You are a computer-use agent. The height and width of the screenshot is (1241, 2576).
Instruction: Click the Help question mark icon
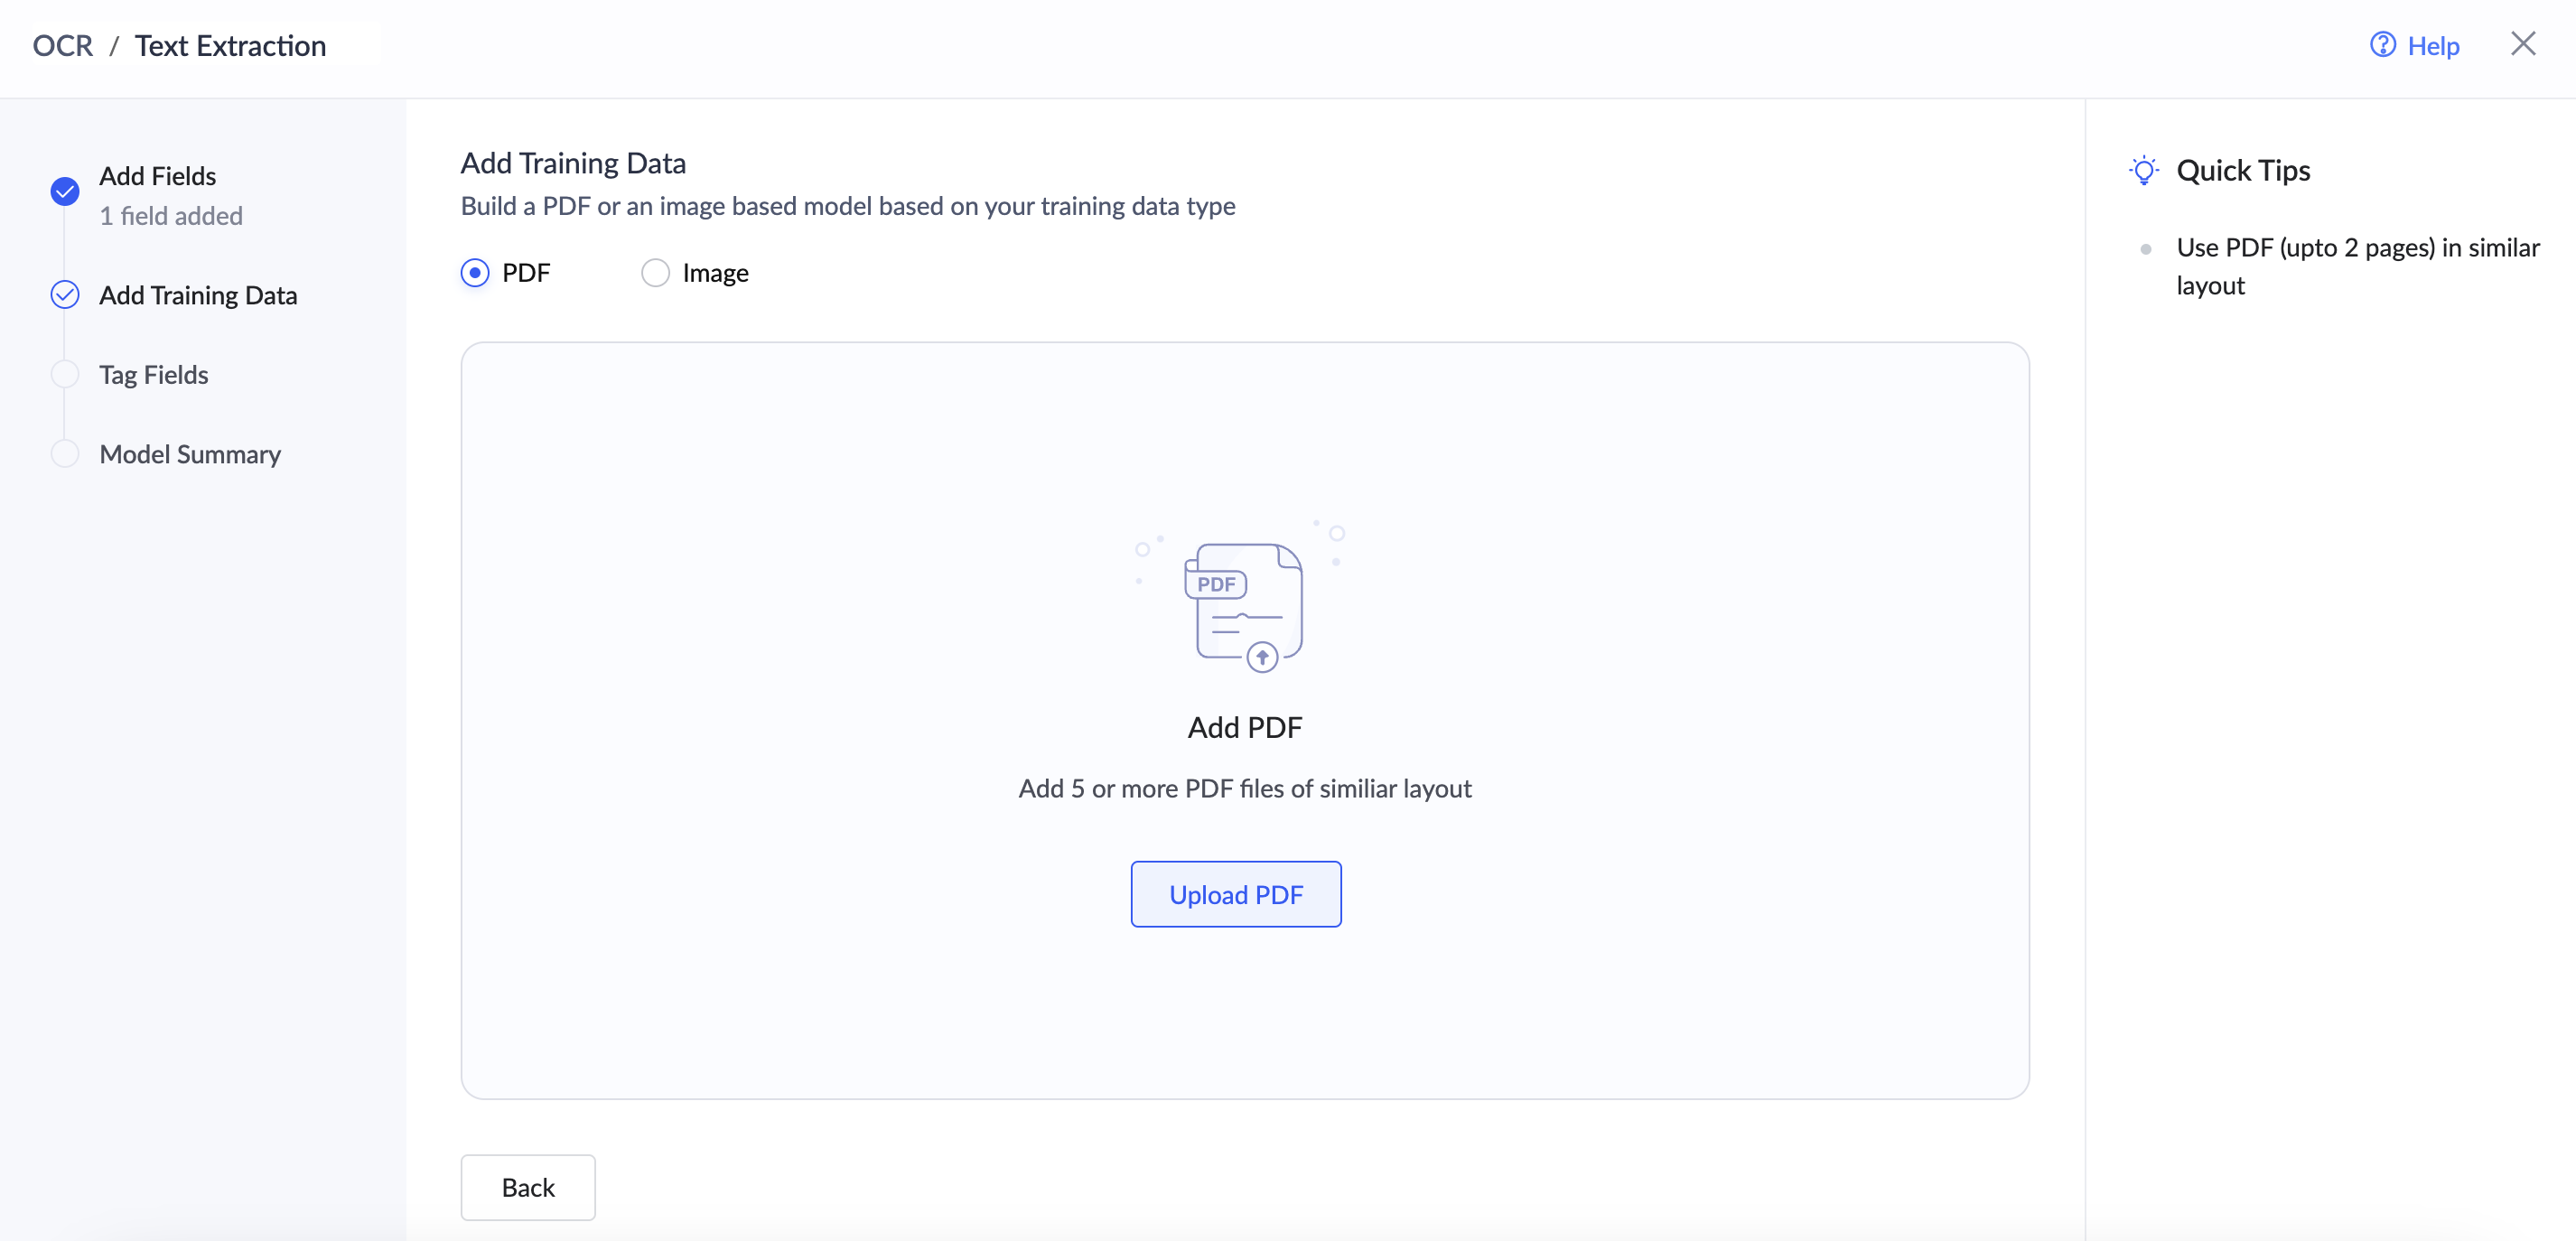click(2382, 45)
